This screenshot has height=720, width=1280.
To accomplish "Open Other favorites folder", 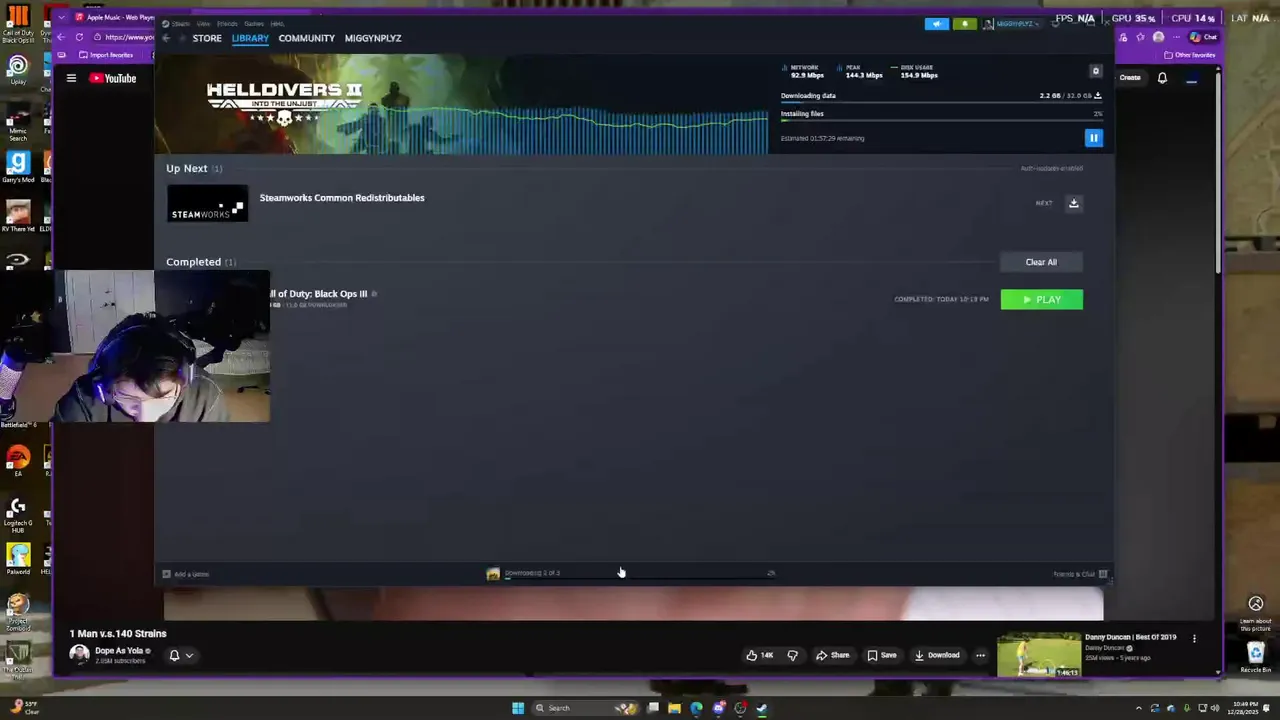I will (1191, 55).
